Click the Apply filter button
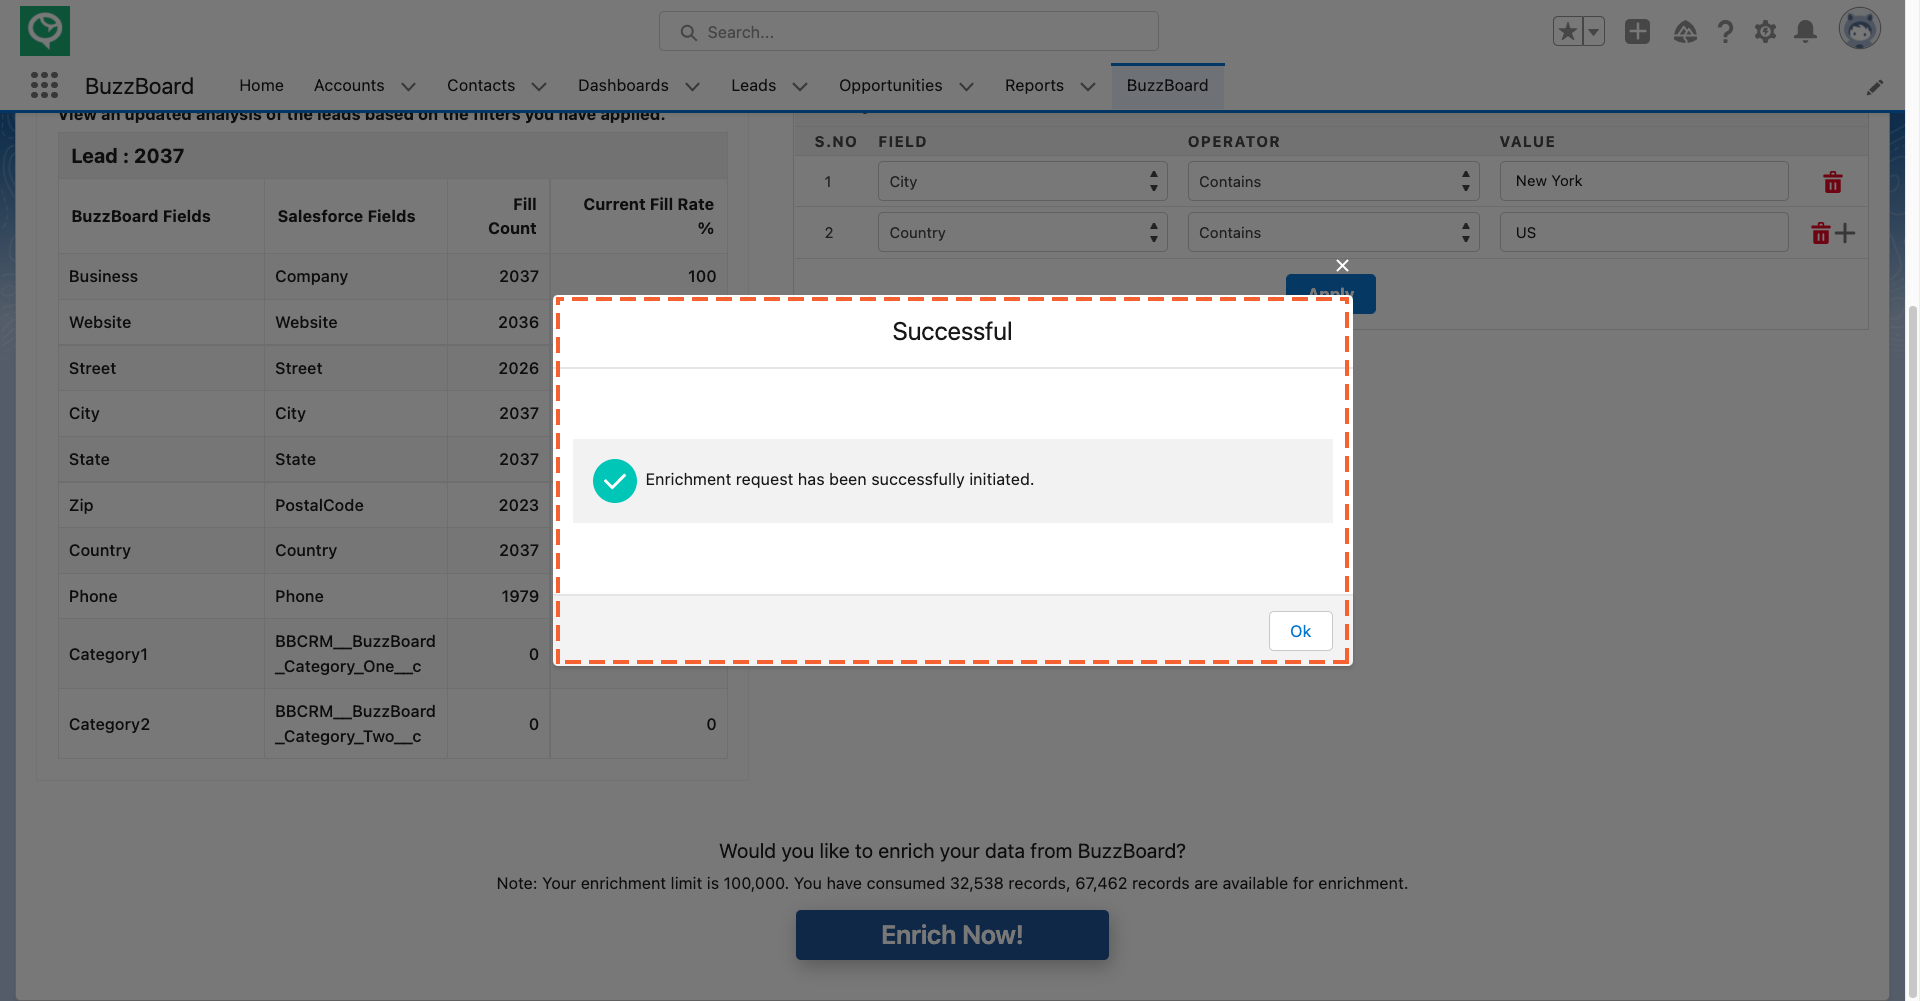Screen dimensions: 1920x1001 point(1330,293)
